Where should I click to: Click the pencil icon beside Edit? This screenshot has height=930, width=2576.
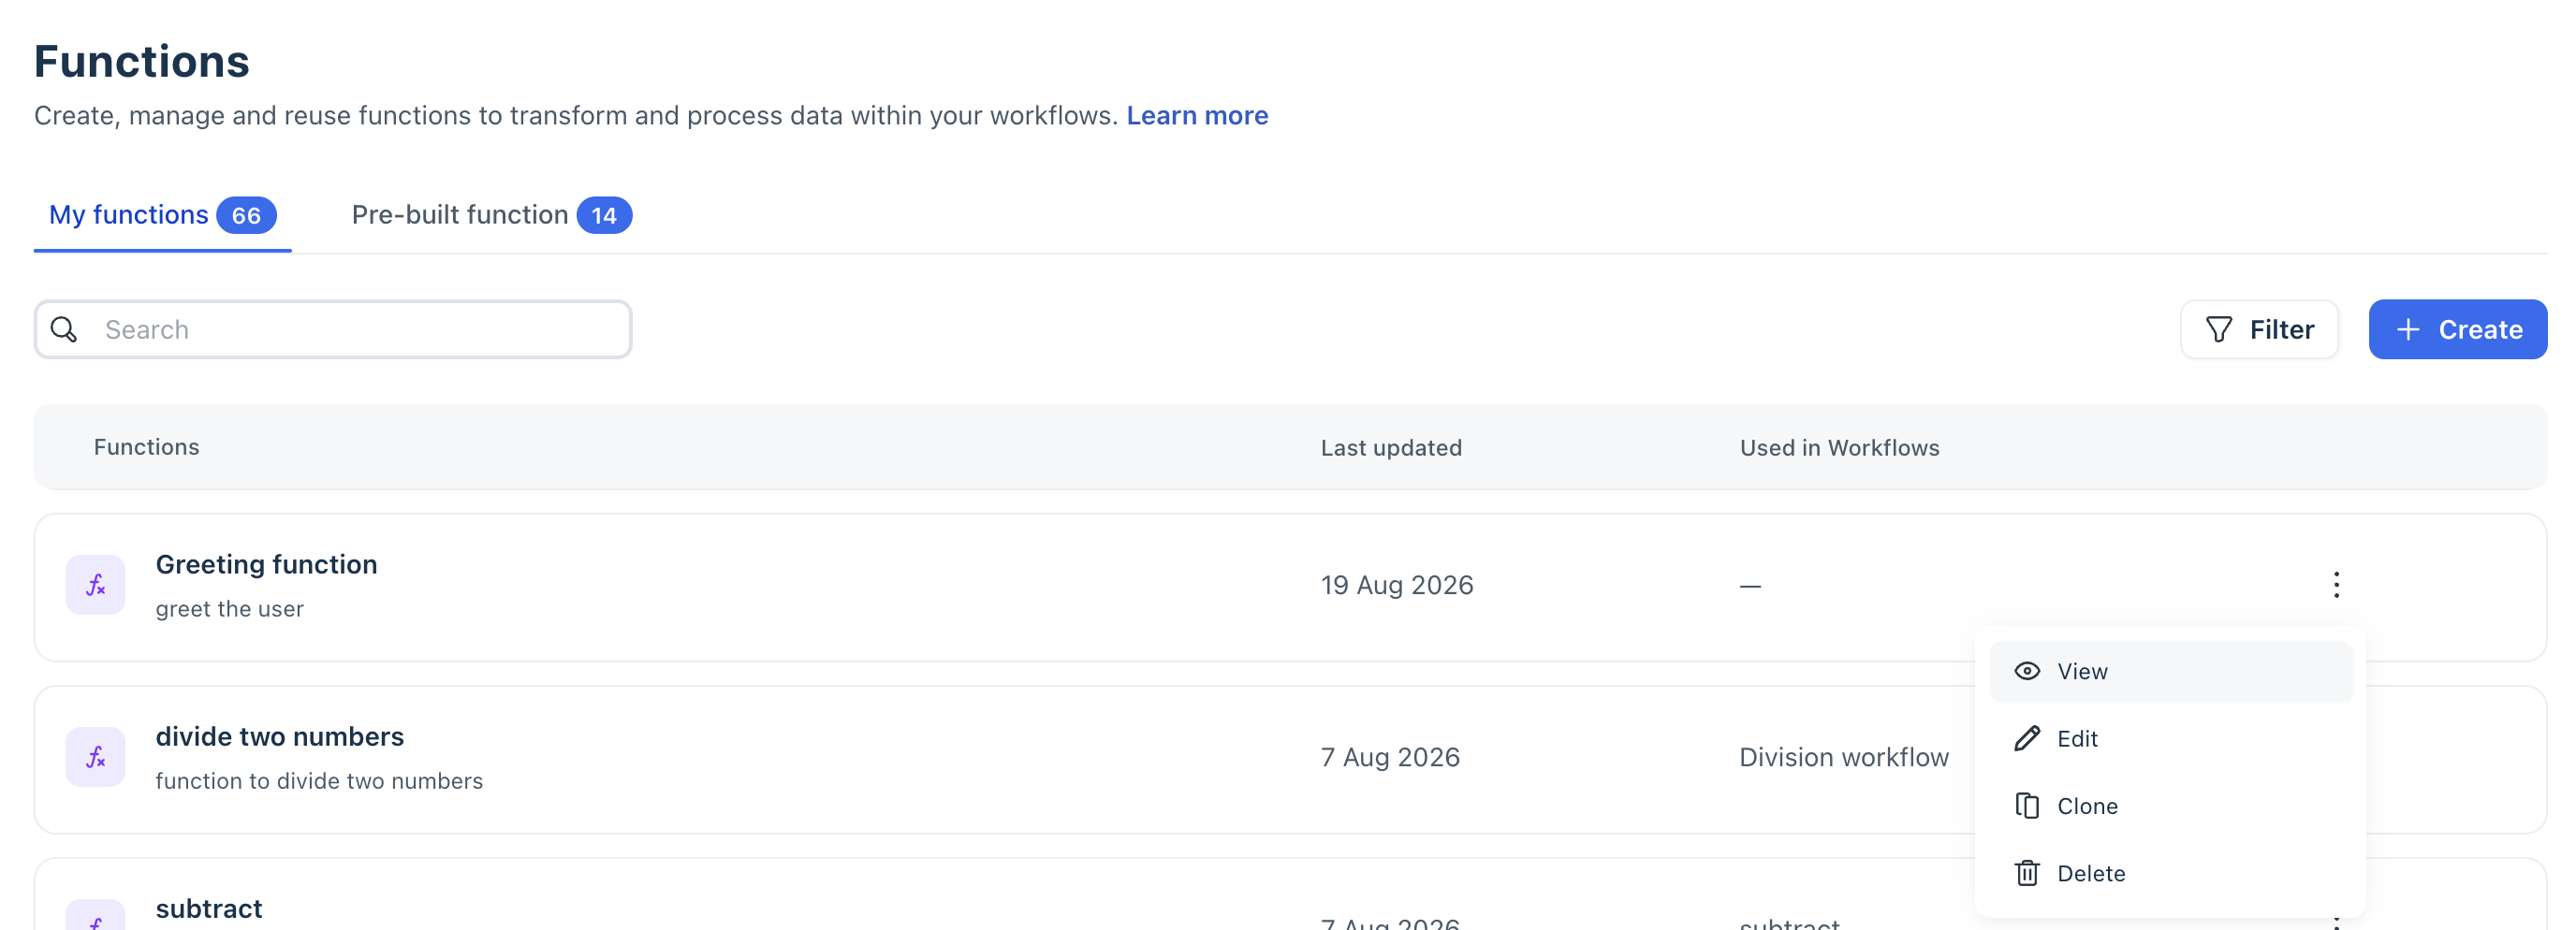pos(2027,738)
